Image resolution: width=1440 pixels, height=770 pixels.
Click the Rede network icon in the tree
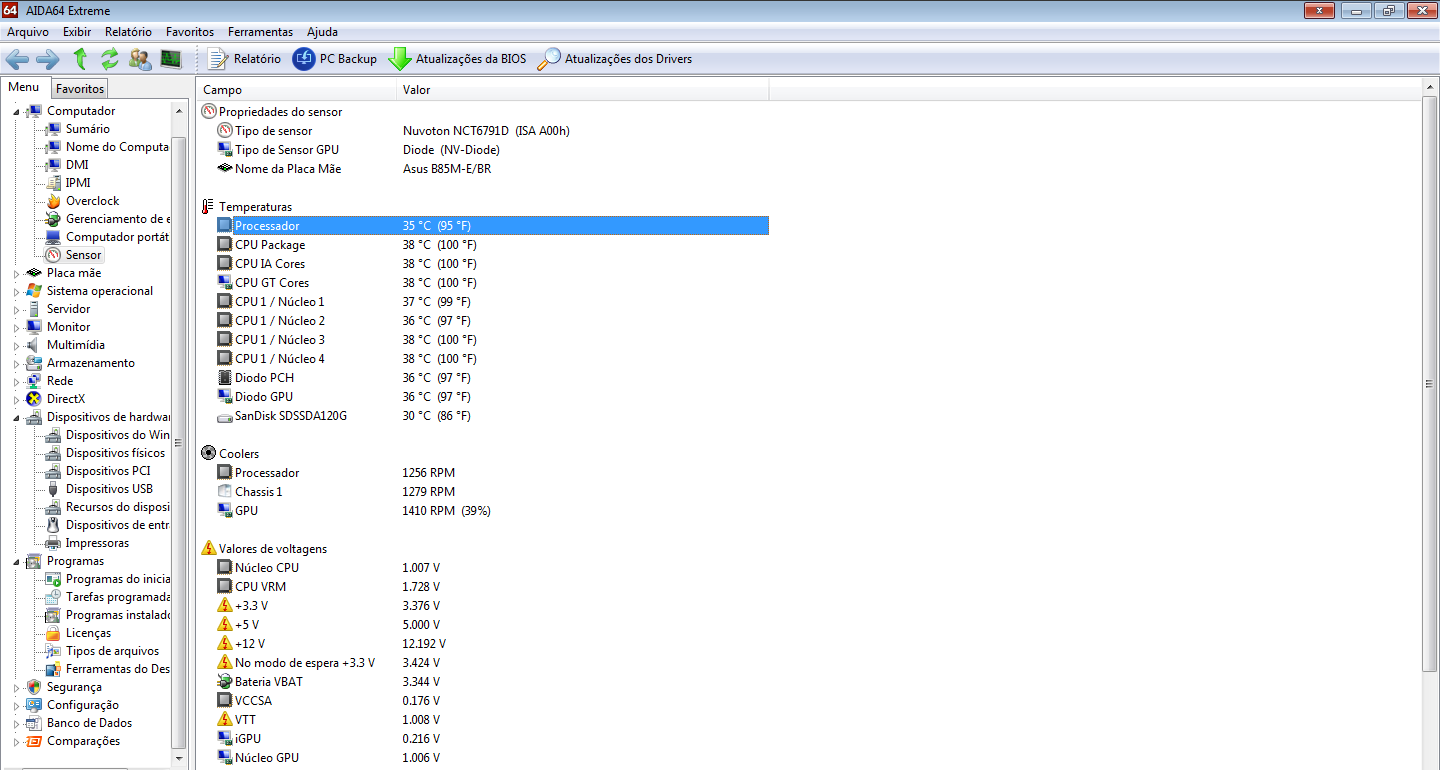(x=34, y=381)
